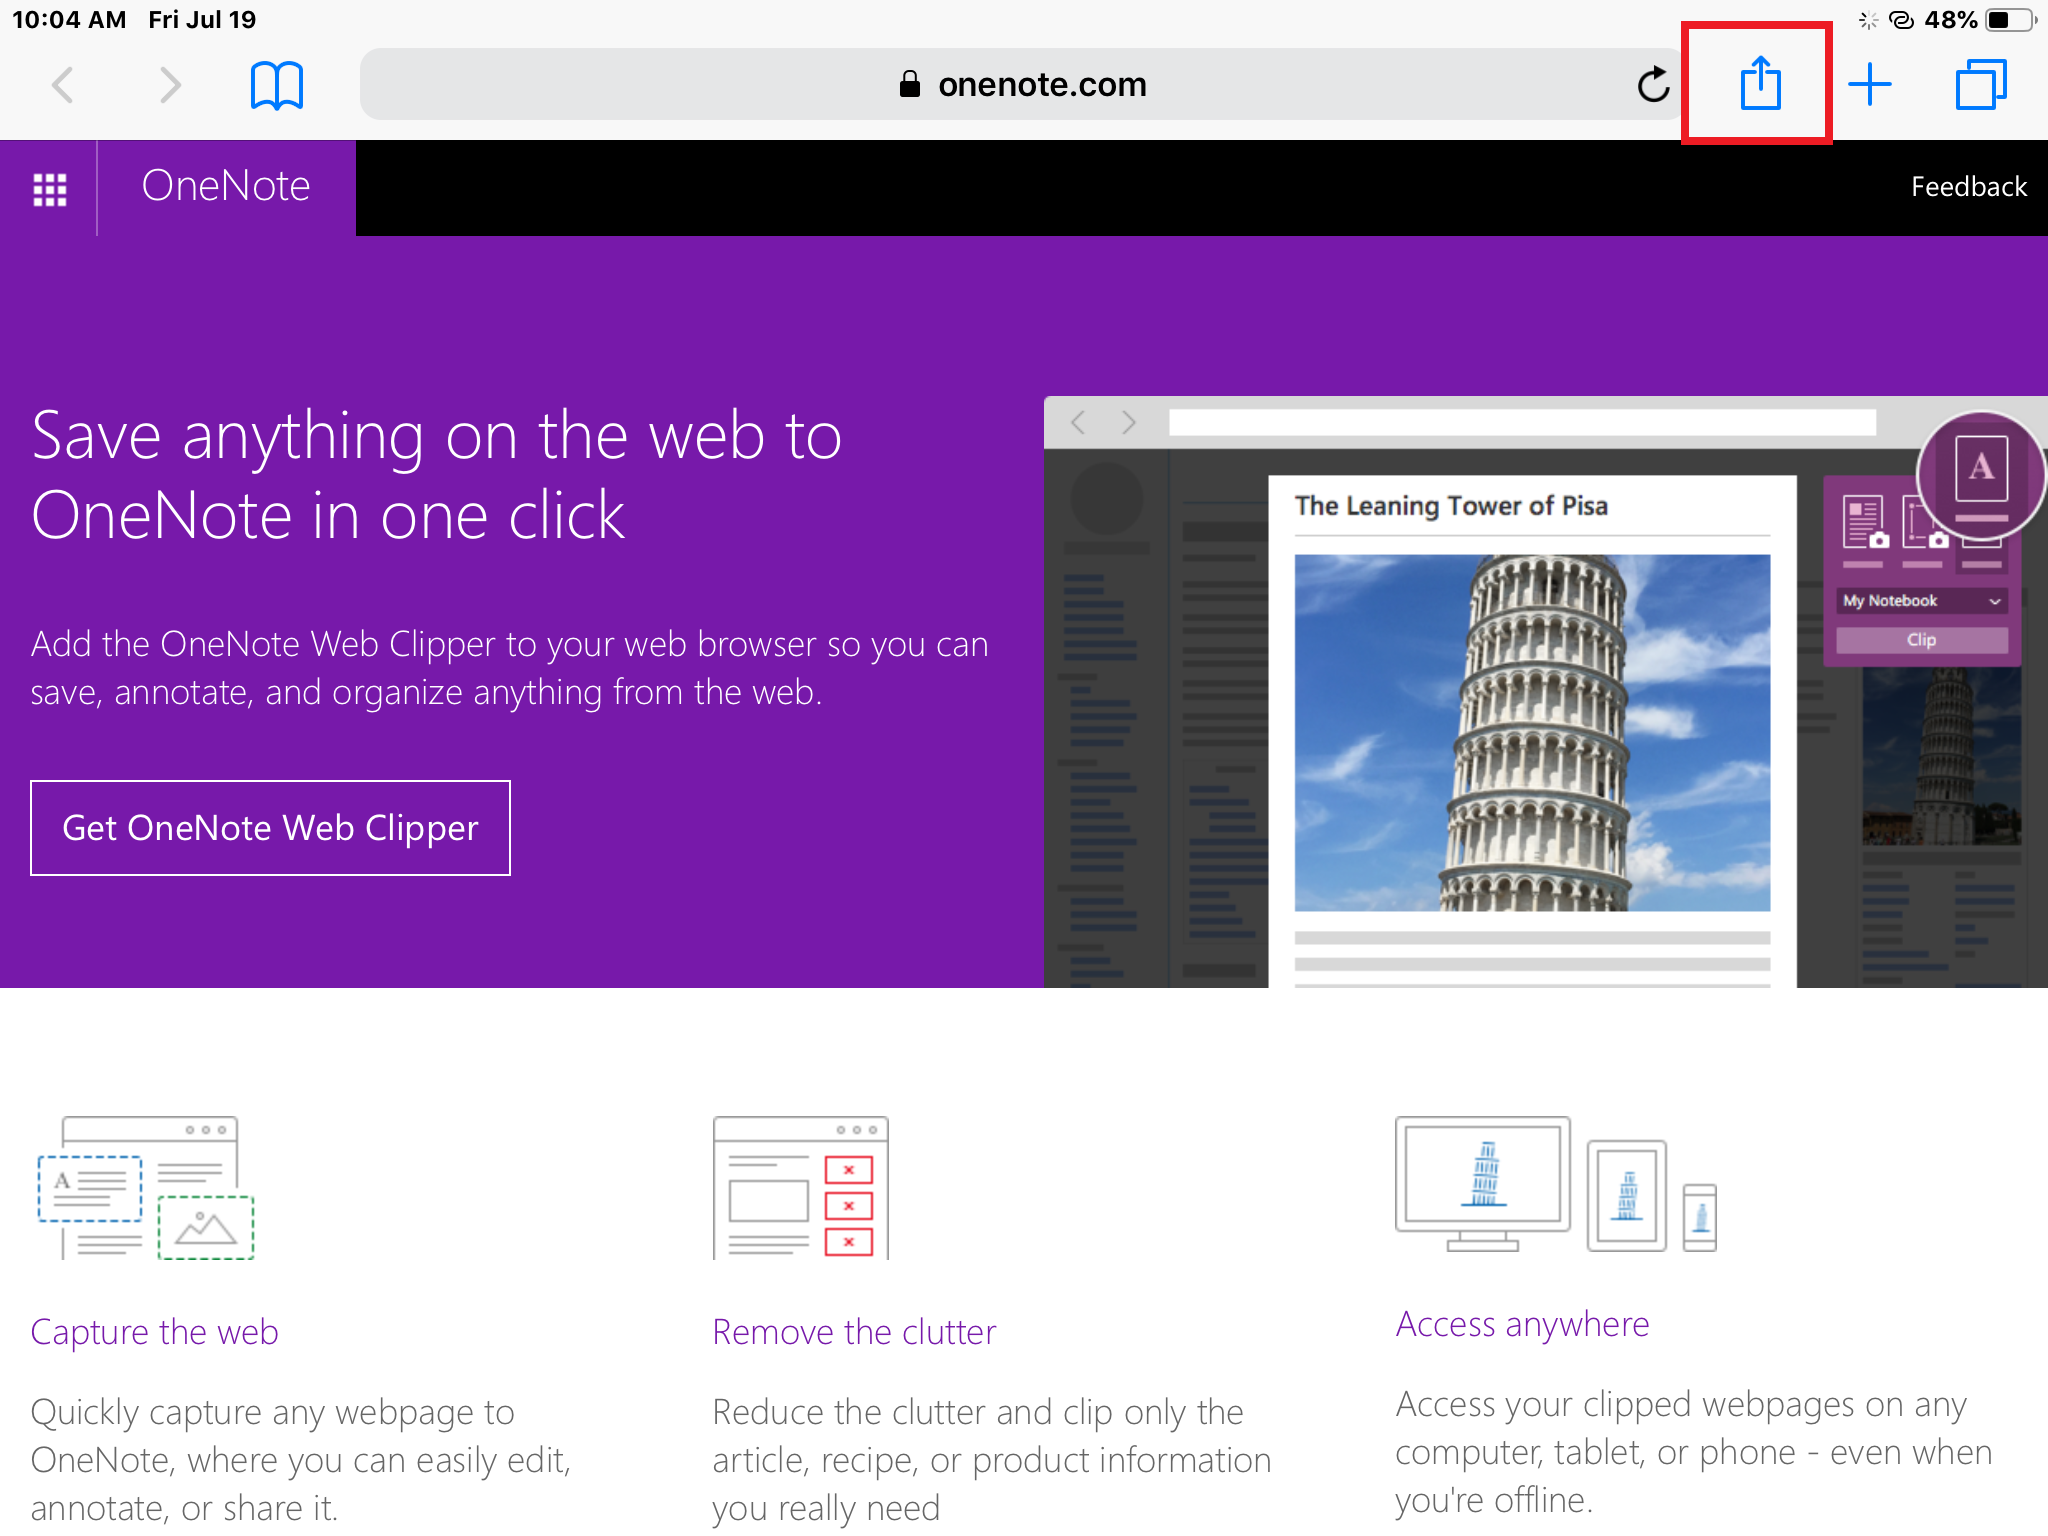2048x1536 pixels.
Task: Tap the battery indicator in status bar
Action: 2010,20
